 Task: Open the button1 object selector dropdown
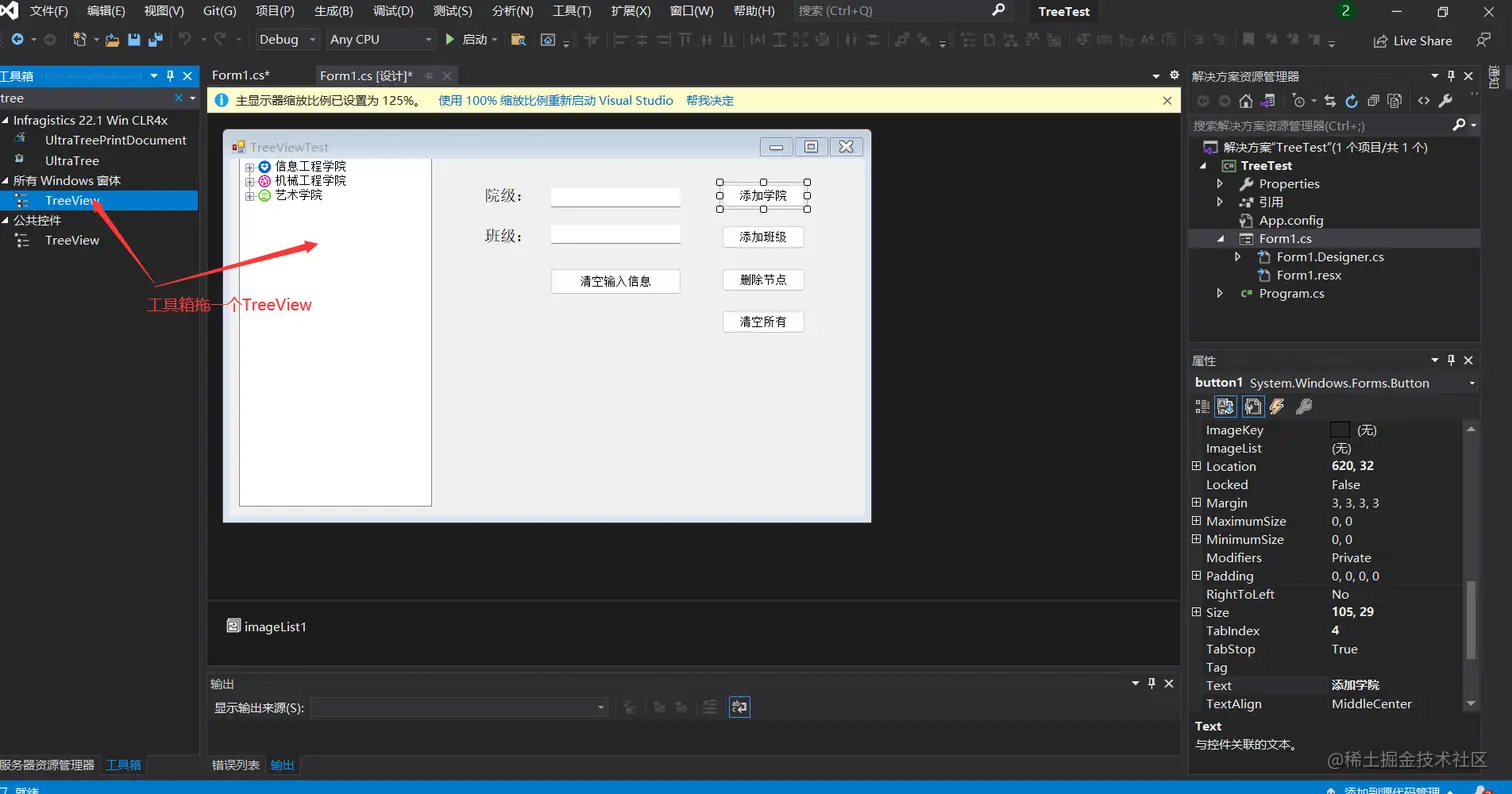coord(1472,383)
